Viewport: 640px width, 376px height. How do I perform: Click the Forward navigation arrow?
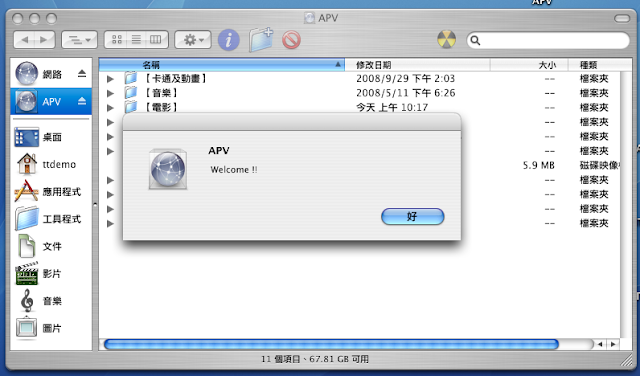coord(44,40)
